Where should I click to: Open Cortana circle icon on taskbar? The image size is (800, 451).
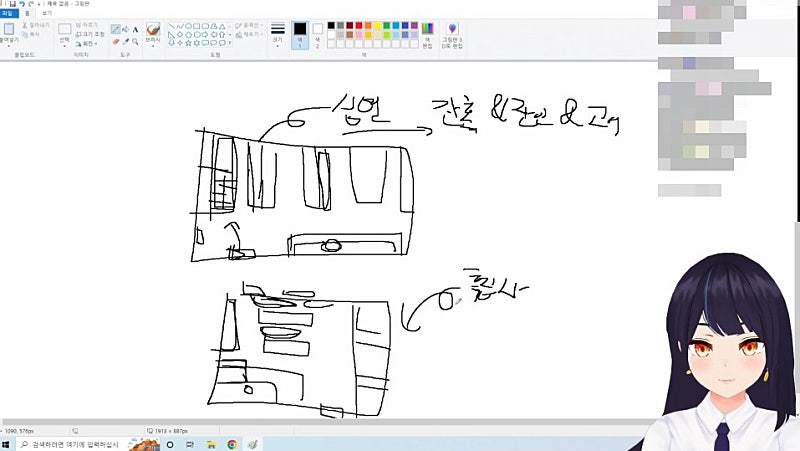(170, 445)
